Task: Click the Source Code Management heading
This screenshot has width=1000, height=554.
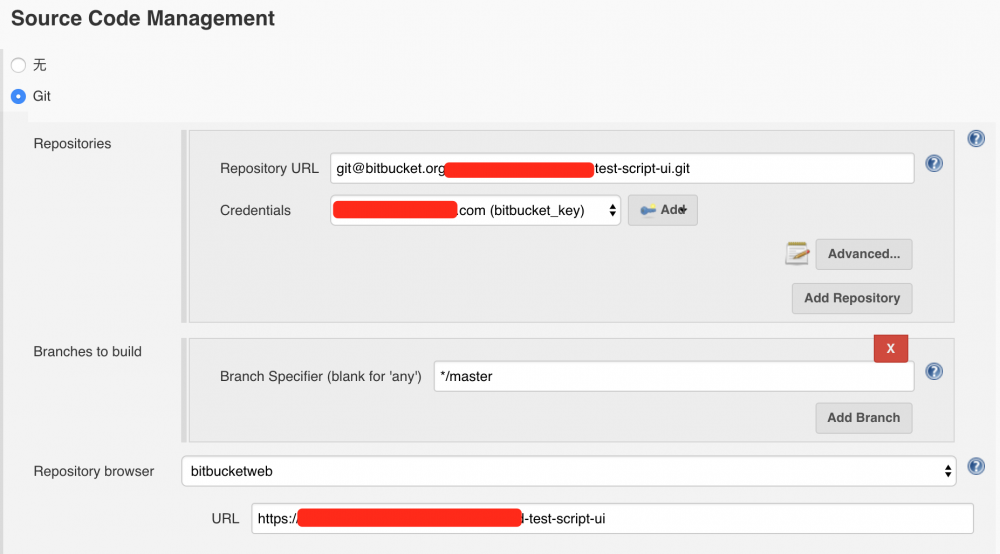Action: [143, 19]
